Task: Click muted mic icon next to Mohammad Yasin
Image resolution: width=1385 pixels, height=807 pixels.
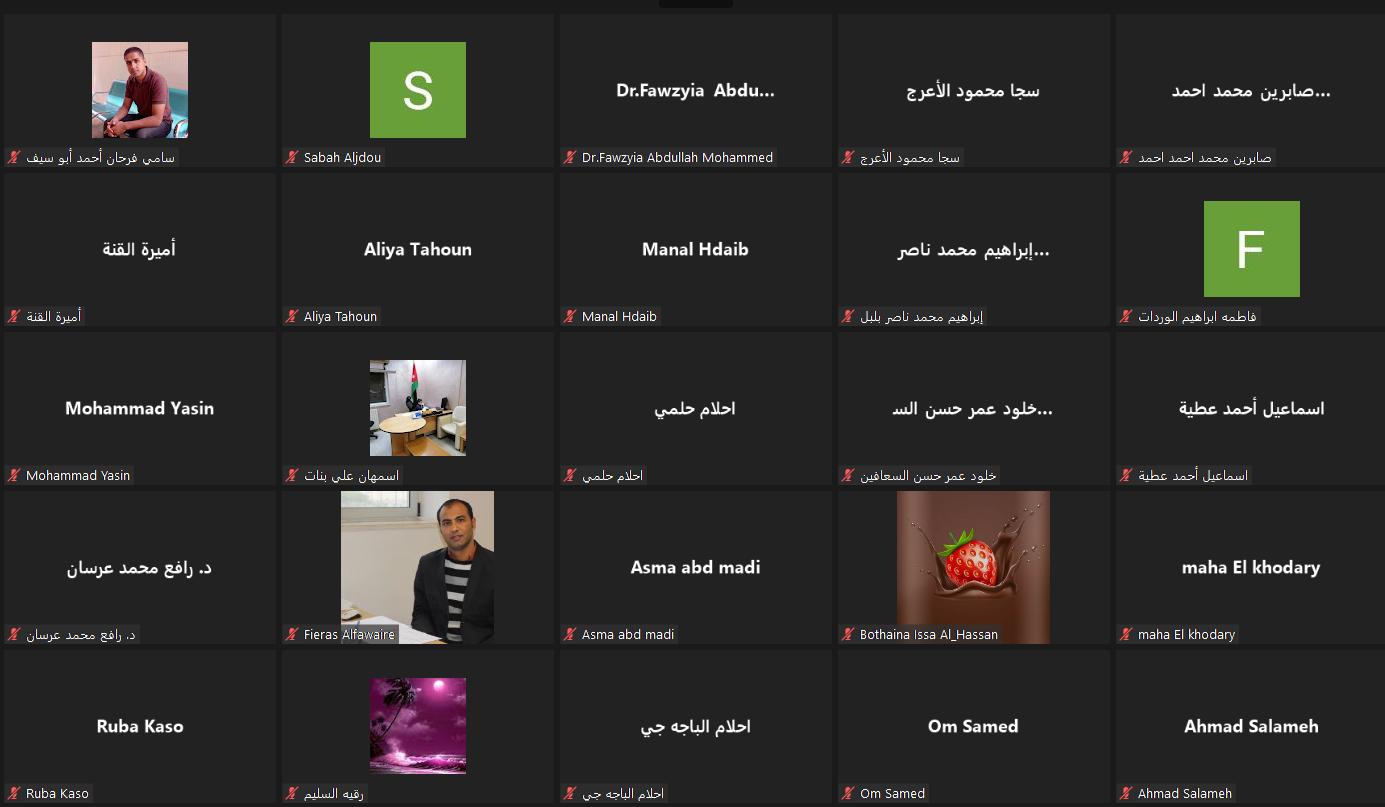Action: pyautogui.click(x=14, y=475)
